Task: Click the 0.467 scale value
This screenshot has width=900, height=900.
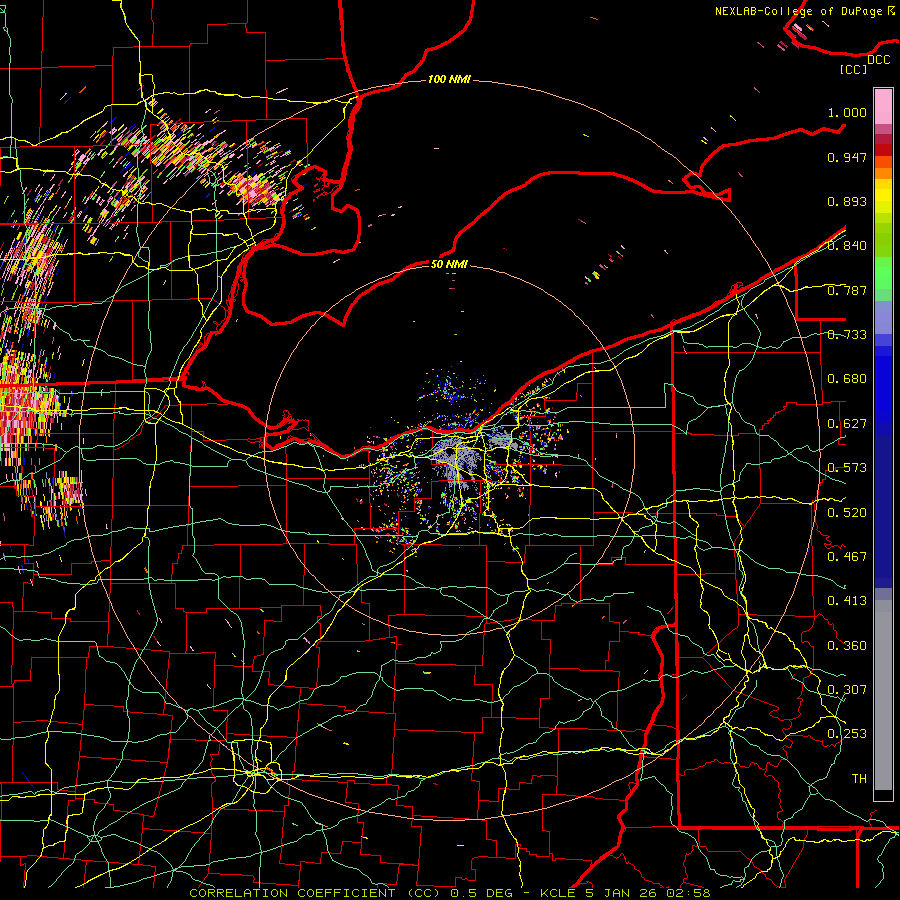Action: coord(847,557)
